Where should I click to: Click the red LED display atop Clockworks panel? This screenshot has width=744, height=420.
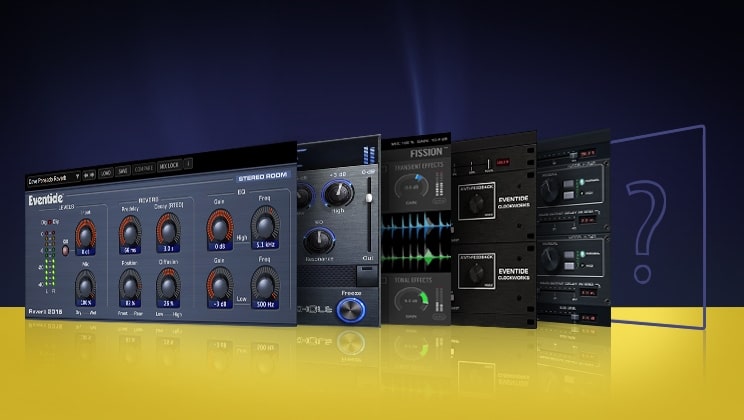tap(502, 162)
